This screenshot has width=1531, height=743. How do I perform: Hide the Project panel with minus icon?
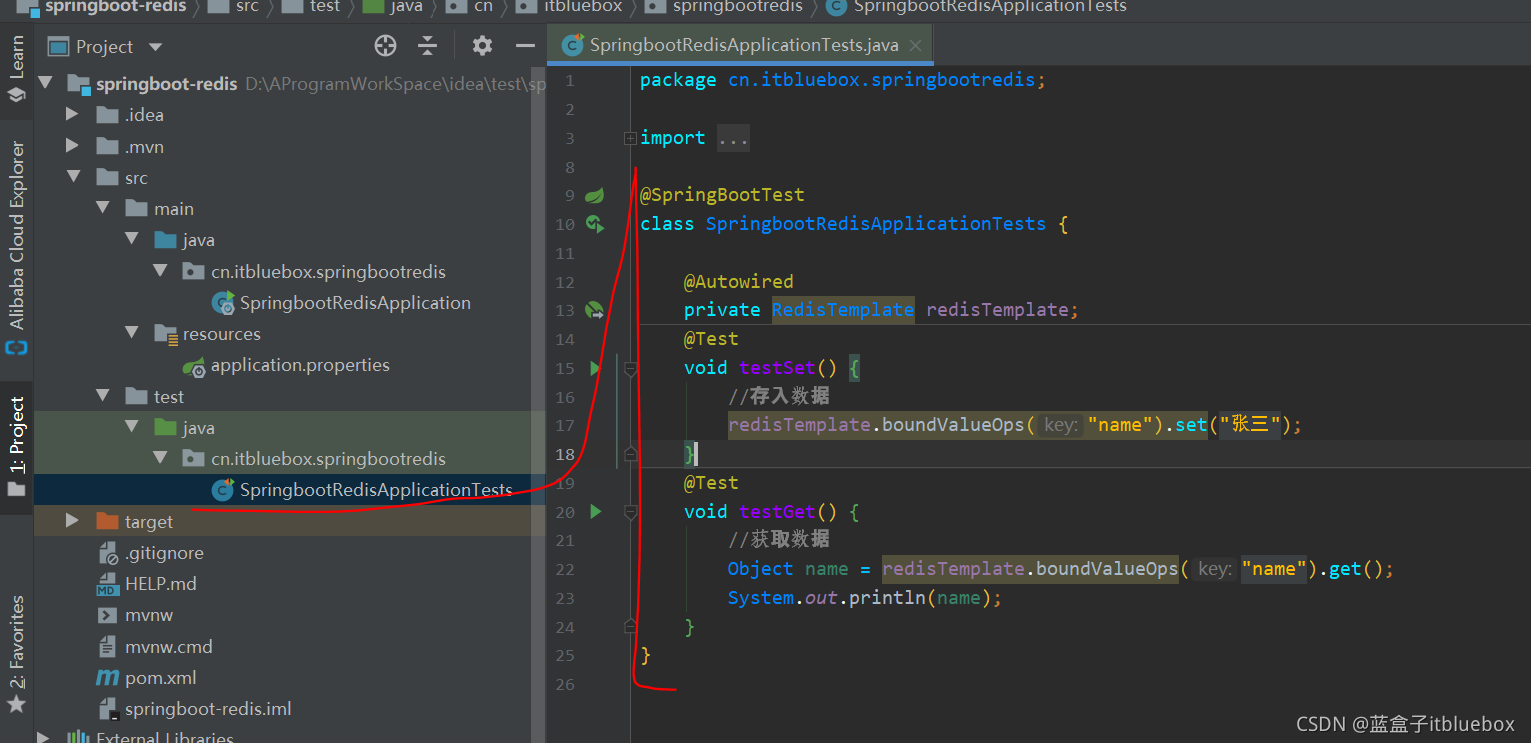[x=525, y=46]
